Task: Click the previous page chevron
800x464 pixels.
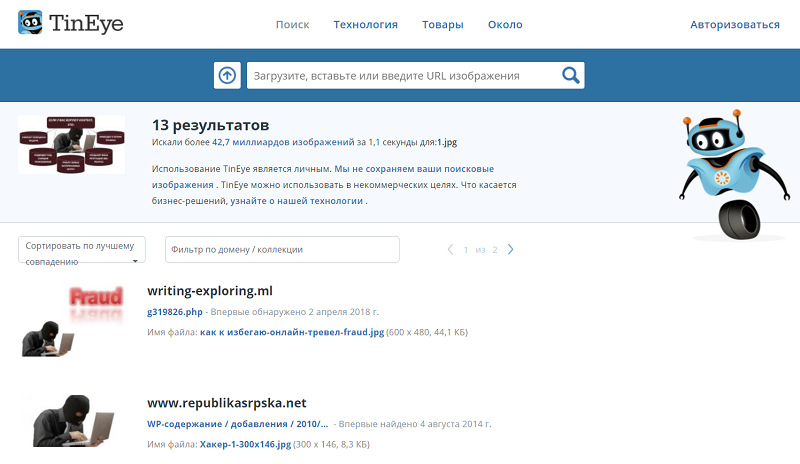Action: click(450, 250)
